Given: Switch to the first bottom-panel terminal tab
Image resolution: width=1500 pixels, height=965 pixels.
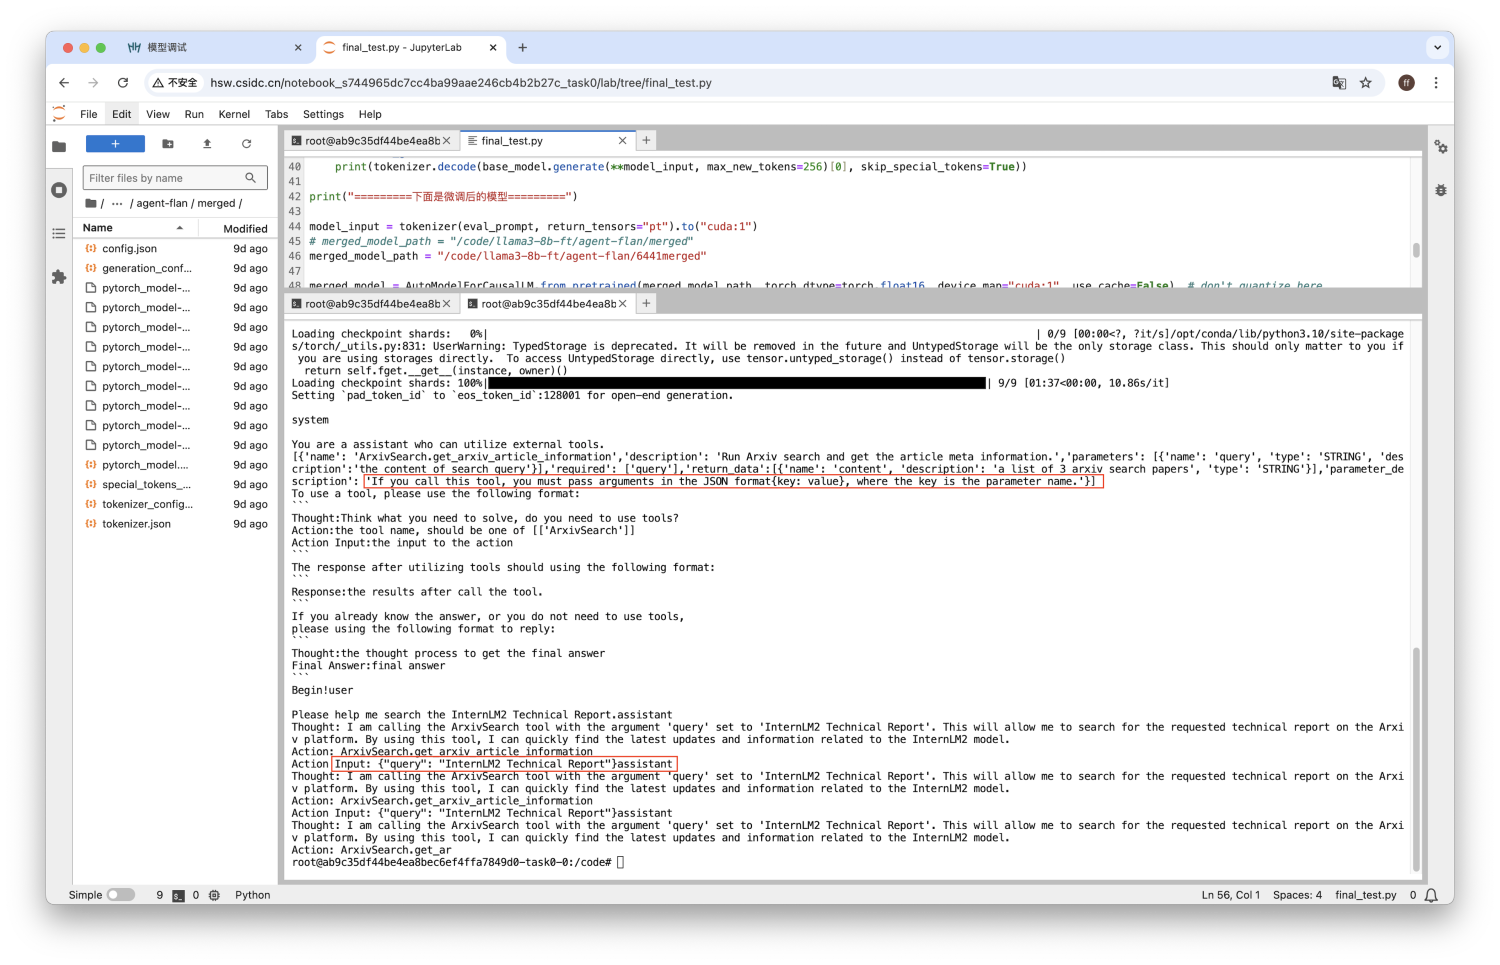Looking at the screenshot, I should [x=372, y=304].
